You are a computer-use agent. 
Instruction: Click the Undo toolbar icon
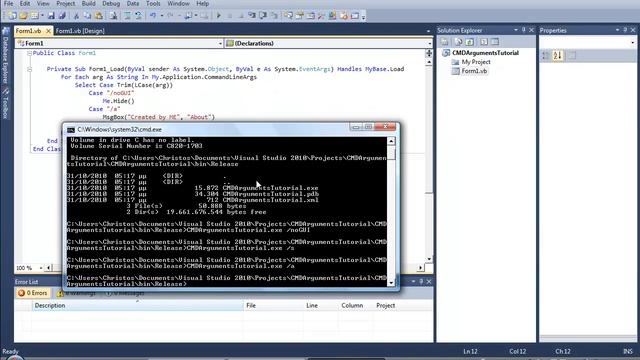(x=153, y=16)
